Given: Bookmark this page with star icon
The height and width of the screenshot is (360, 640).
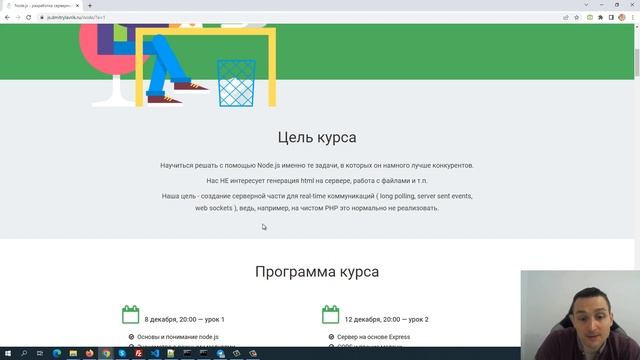Looking at the screenshot, I should (x=577, y=18).
